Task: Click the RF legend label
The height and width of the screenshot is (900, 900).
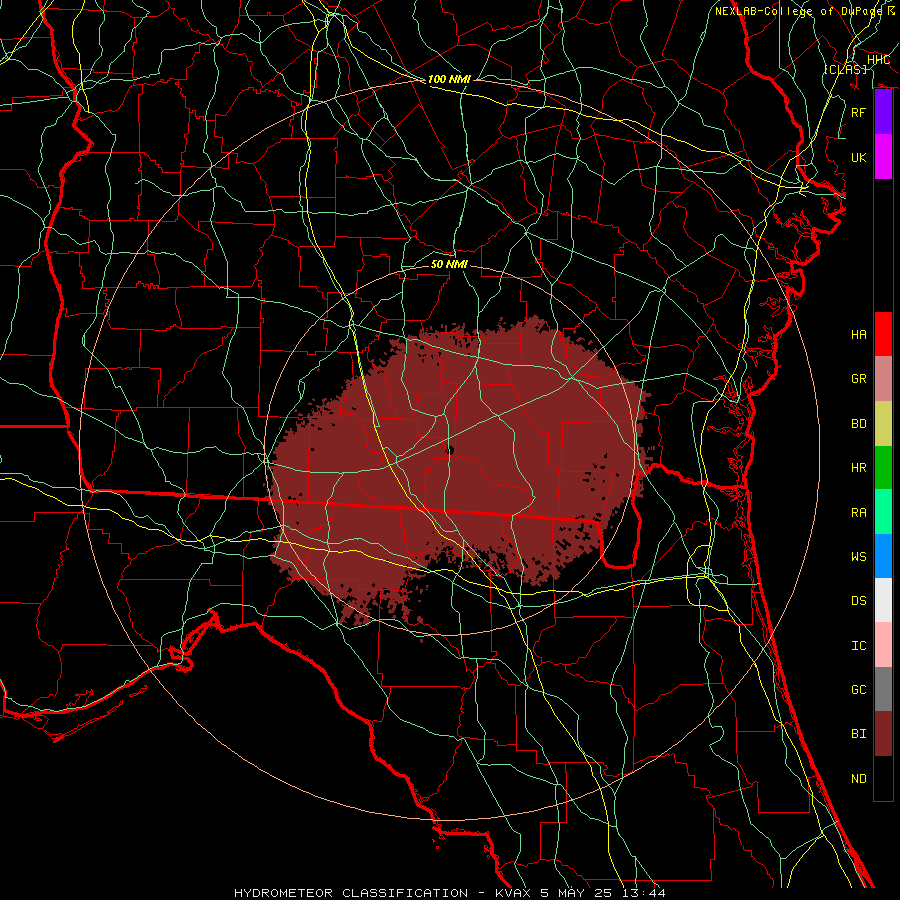Action: coord(859,112)
